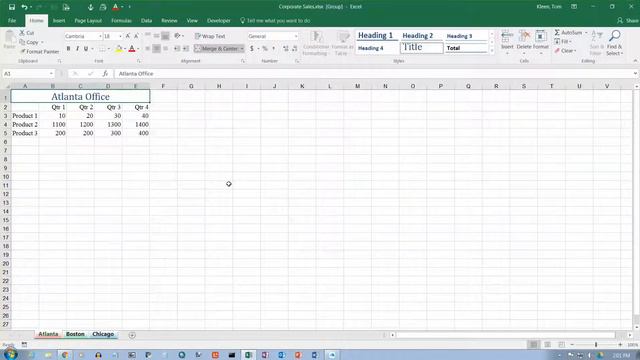Click the Share button

(628, 20)
